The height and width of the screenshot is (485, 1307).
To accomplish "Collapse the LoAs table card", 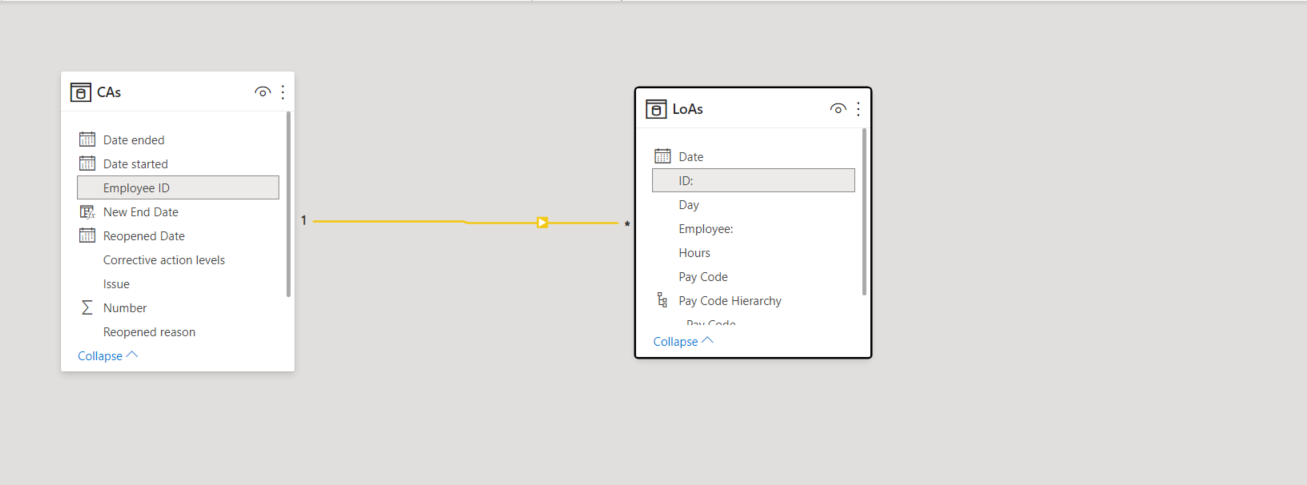I will [x=684, y=341].
